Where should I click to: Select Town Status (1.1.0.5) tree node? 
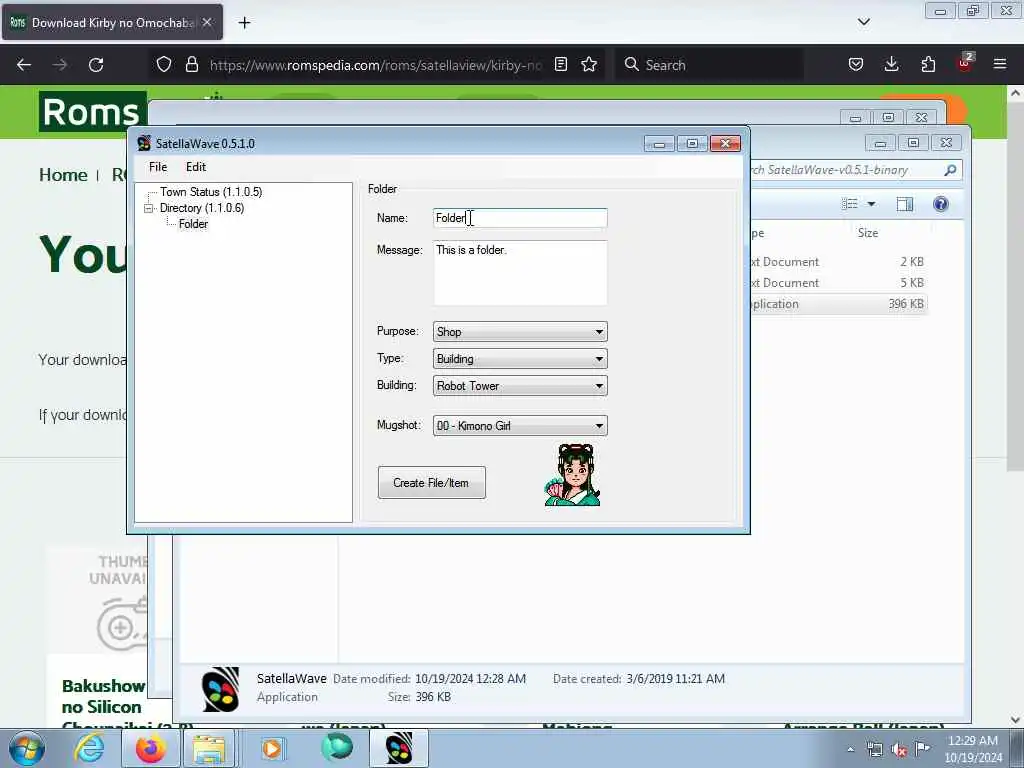tap(211, 191)
